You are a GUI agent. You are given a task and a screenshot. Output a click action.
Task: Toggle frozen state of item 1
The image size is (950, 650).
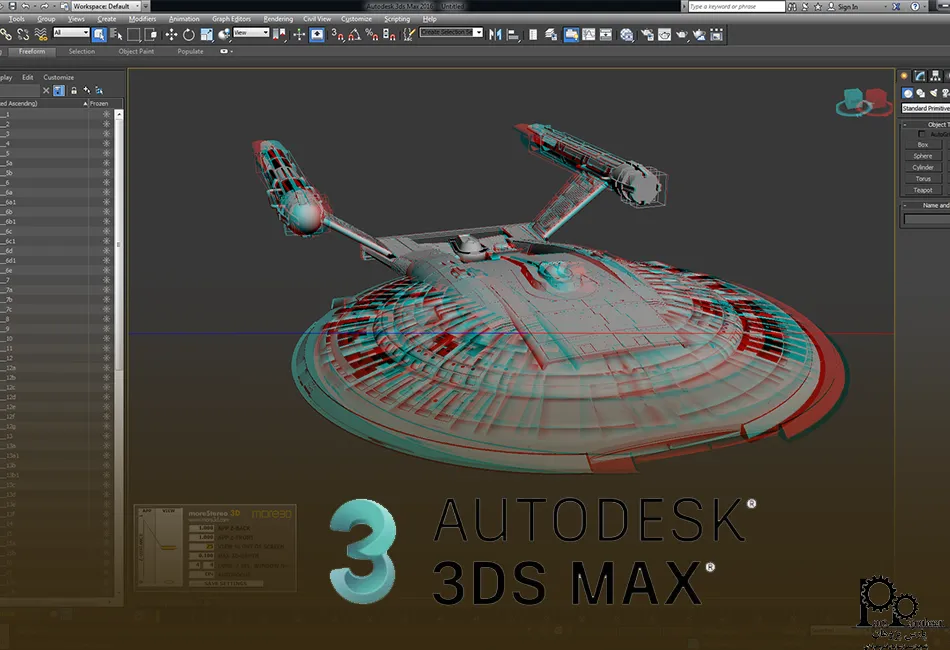click(107, 115)
